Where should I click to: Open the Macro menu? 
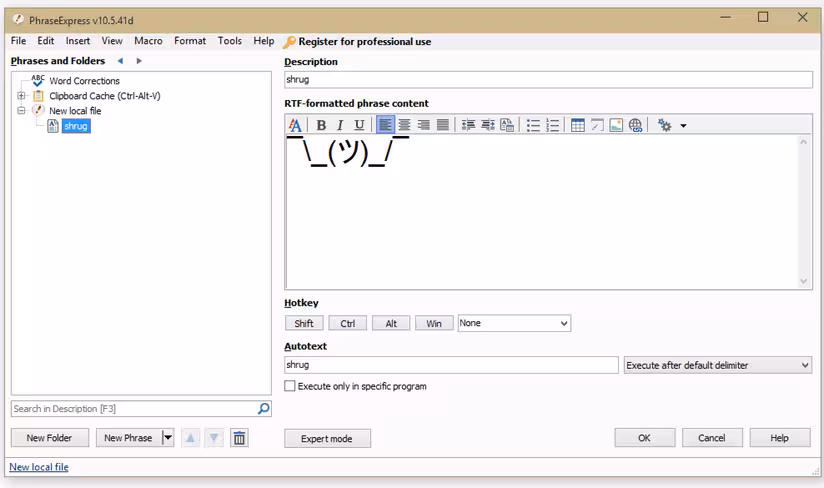coord(148,41)
